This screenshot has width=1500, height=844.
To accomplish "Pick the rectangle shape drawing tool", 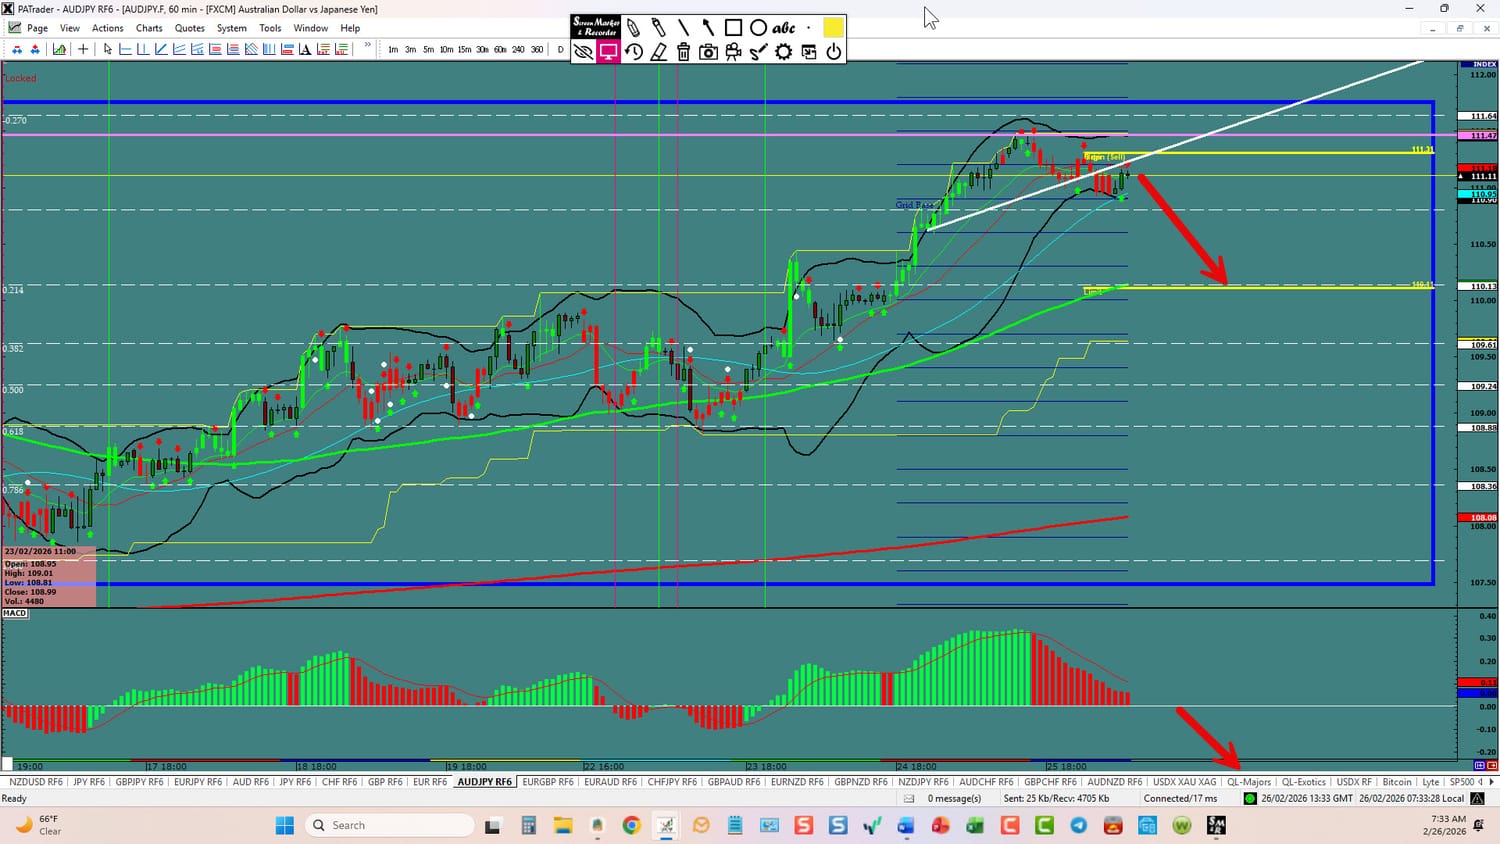I will click(733, 28).
